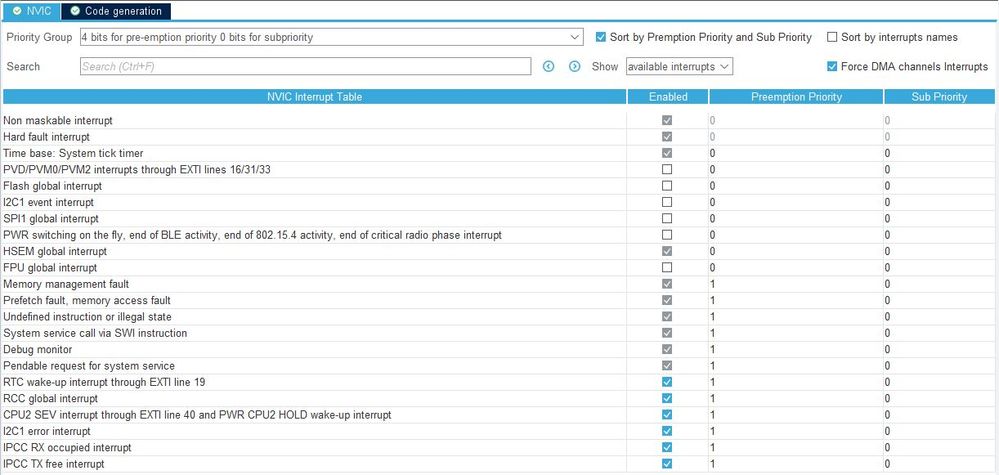Image resolution: width=999 pixels, height=475 pixels.
Task: Click the interrupt search input field
Action: point(305,66)
